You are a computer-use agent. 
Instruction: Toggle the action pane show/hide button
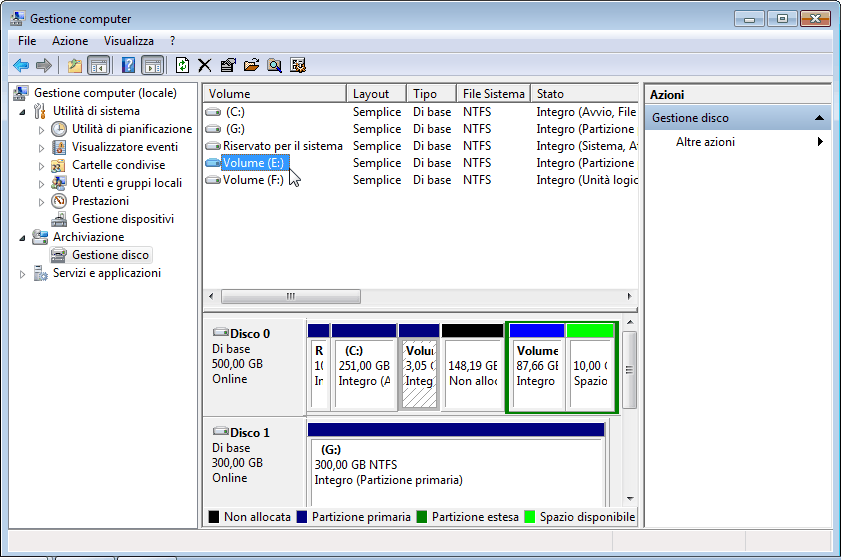tap(152, 65)
